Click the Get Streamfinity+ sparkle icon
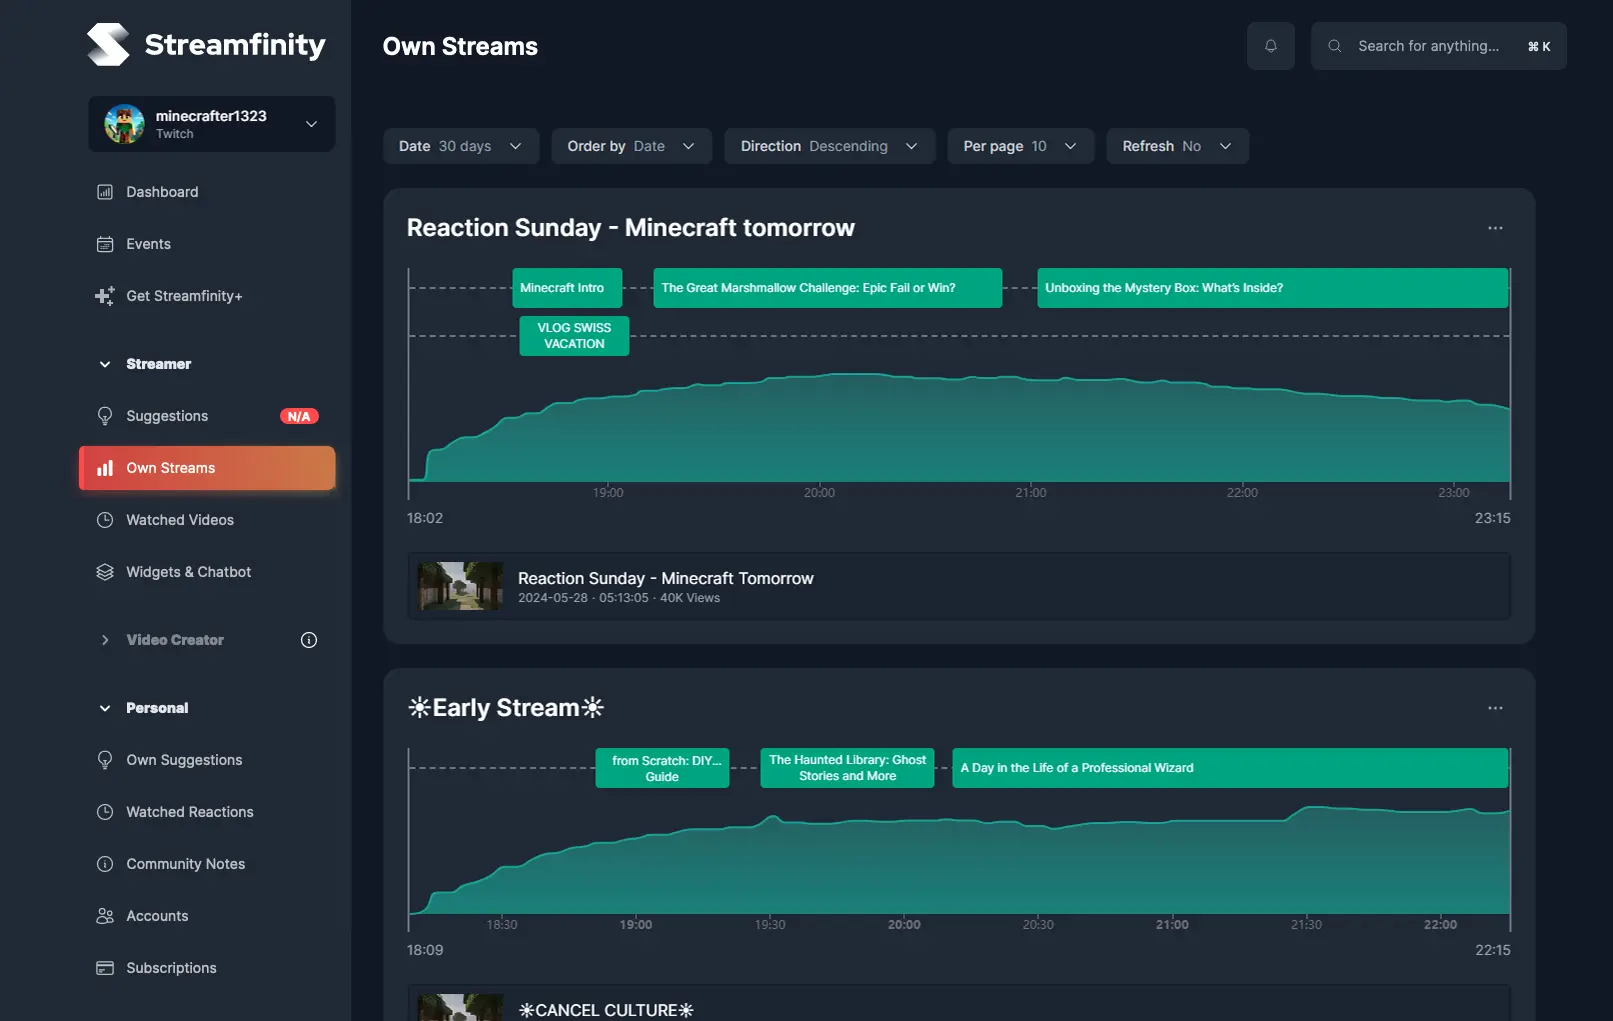 pos(105,296)
